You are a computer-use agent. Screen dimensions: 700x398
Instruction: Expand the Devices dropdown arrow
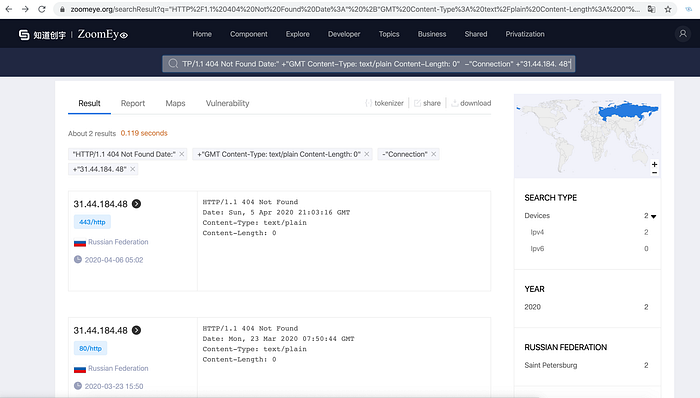click(654, 216)
